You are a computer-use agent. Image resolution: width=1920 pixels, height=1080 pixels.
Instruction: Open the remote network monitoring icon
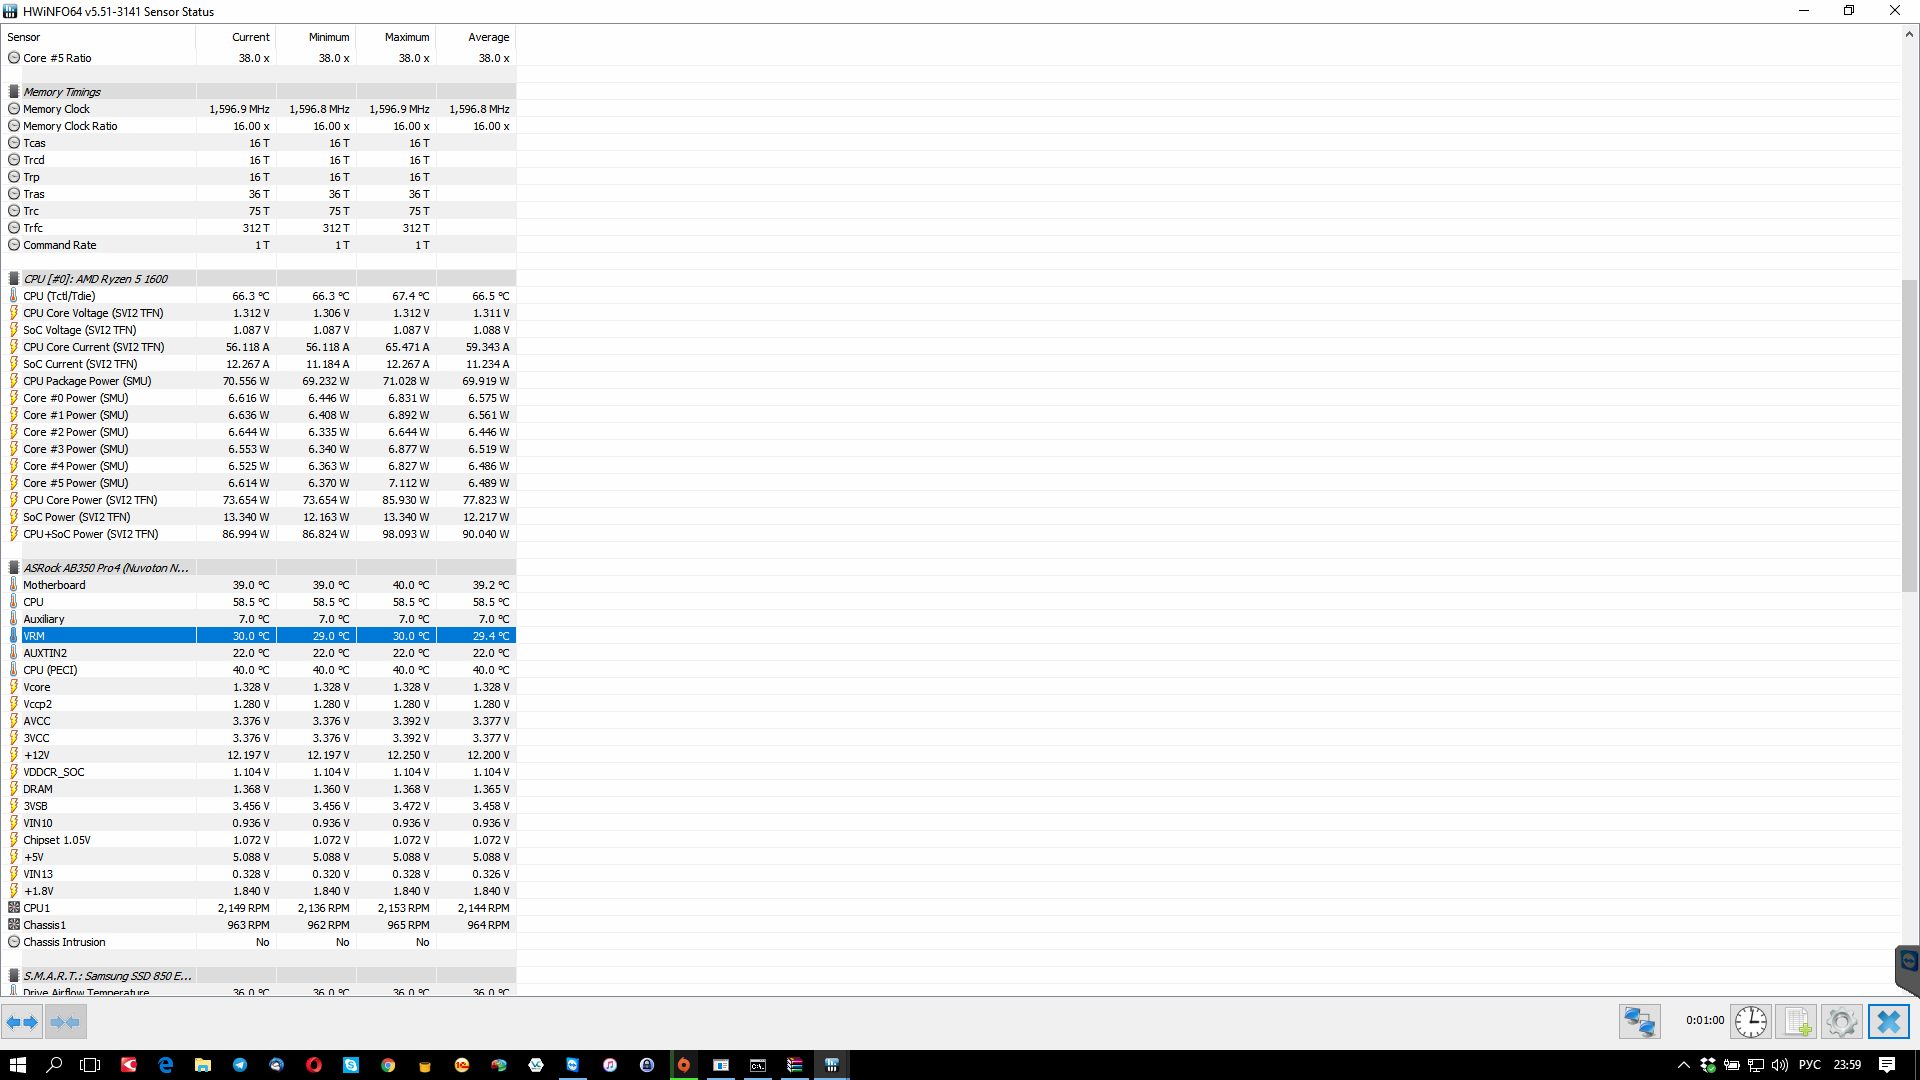(1639, 1022)
